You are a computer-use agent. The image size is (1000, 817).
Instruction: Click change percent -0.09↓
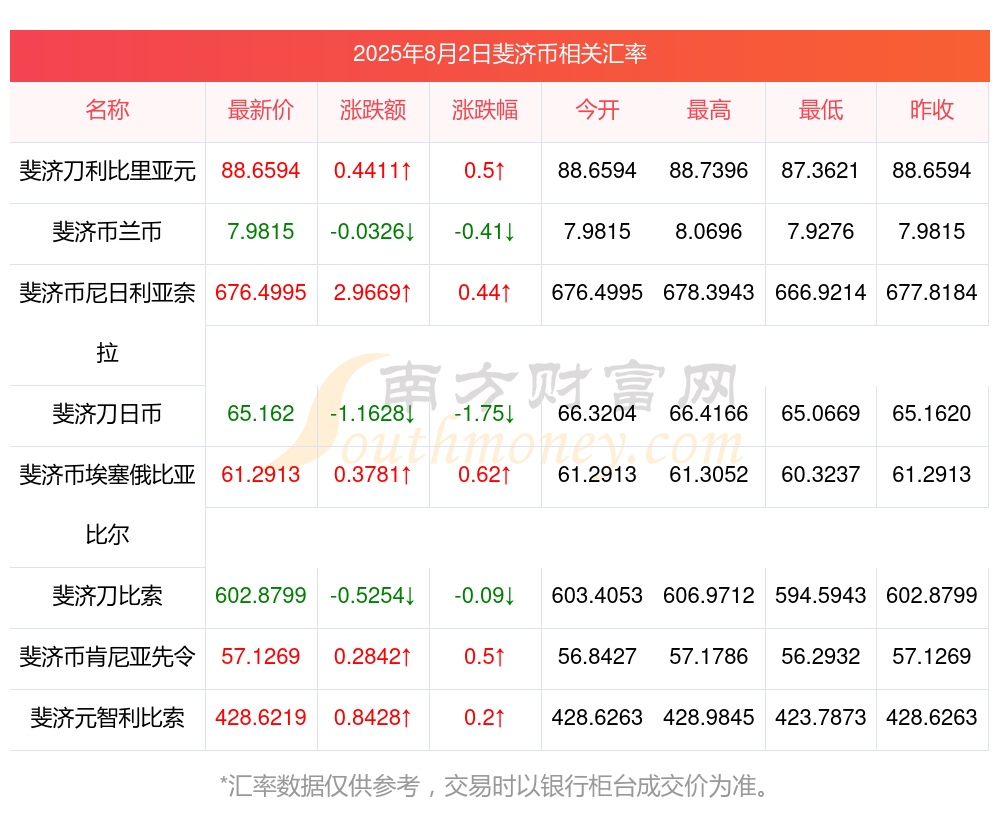click(485, 595)
